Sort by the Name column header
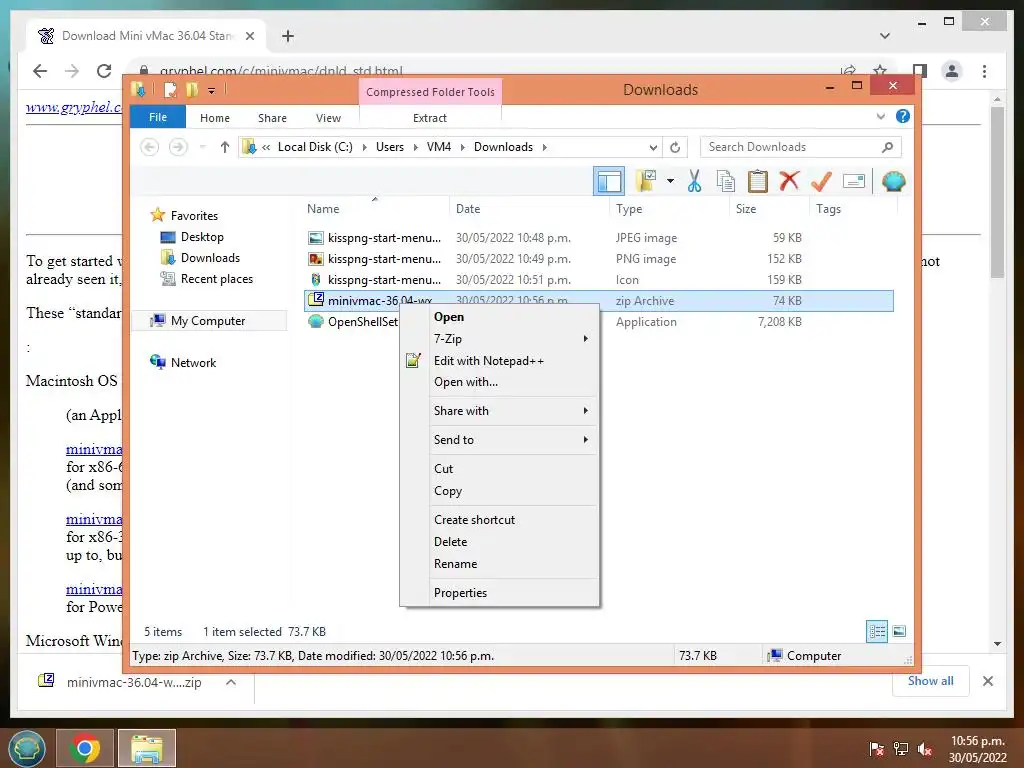Viewport: 1024px width, 768px height. point(323,209)
